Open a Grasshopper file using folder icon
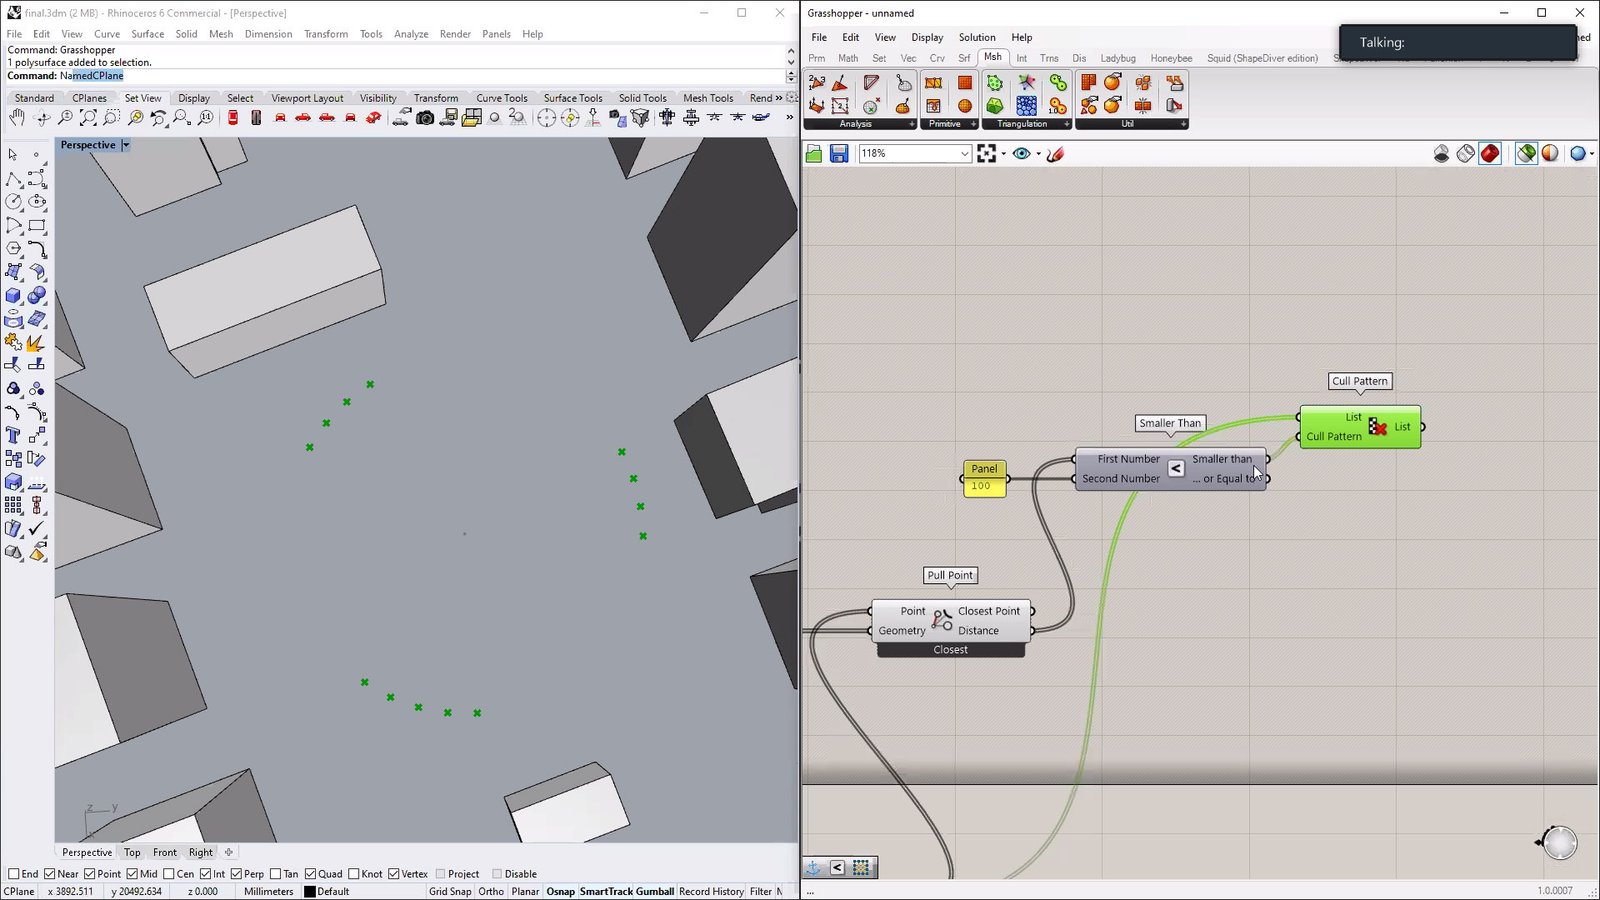The image size is (1600, 900). pyautogui.click(x=814, y=153)
